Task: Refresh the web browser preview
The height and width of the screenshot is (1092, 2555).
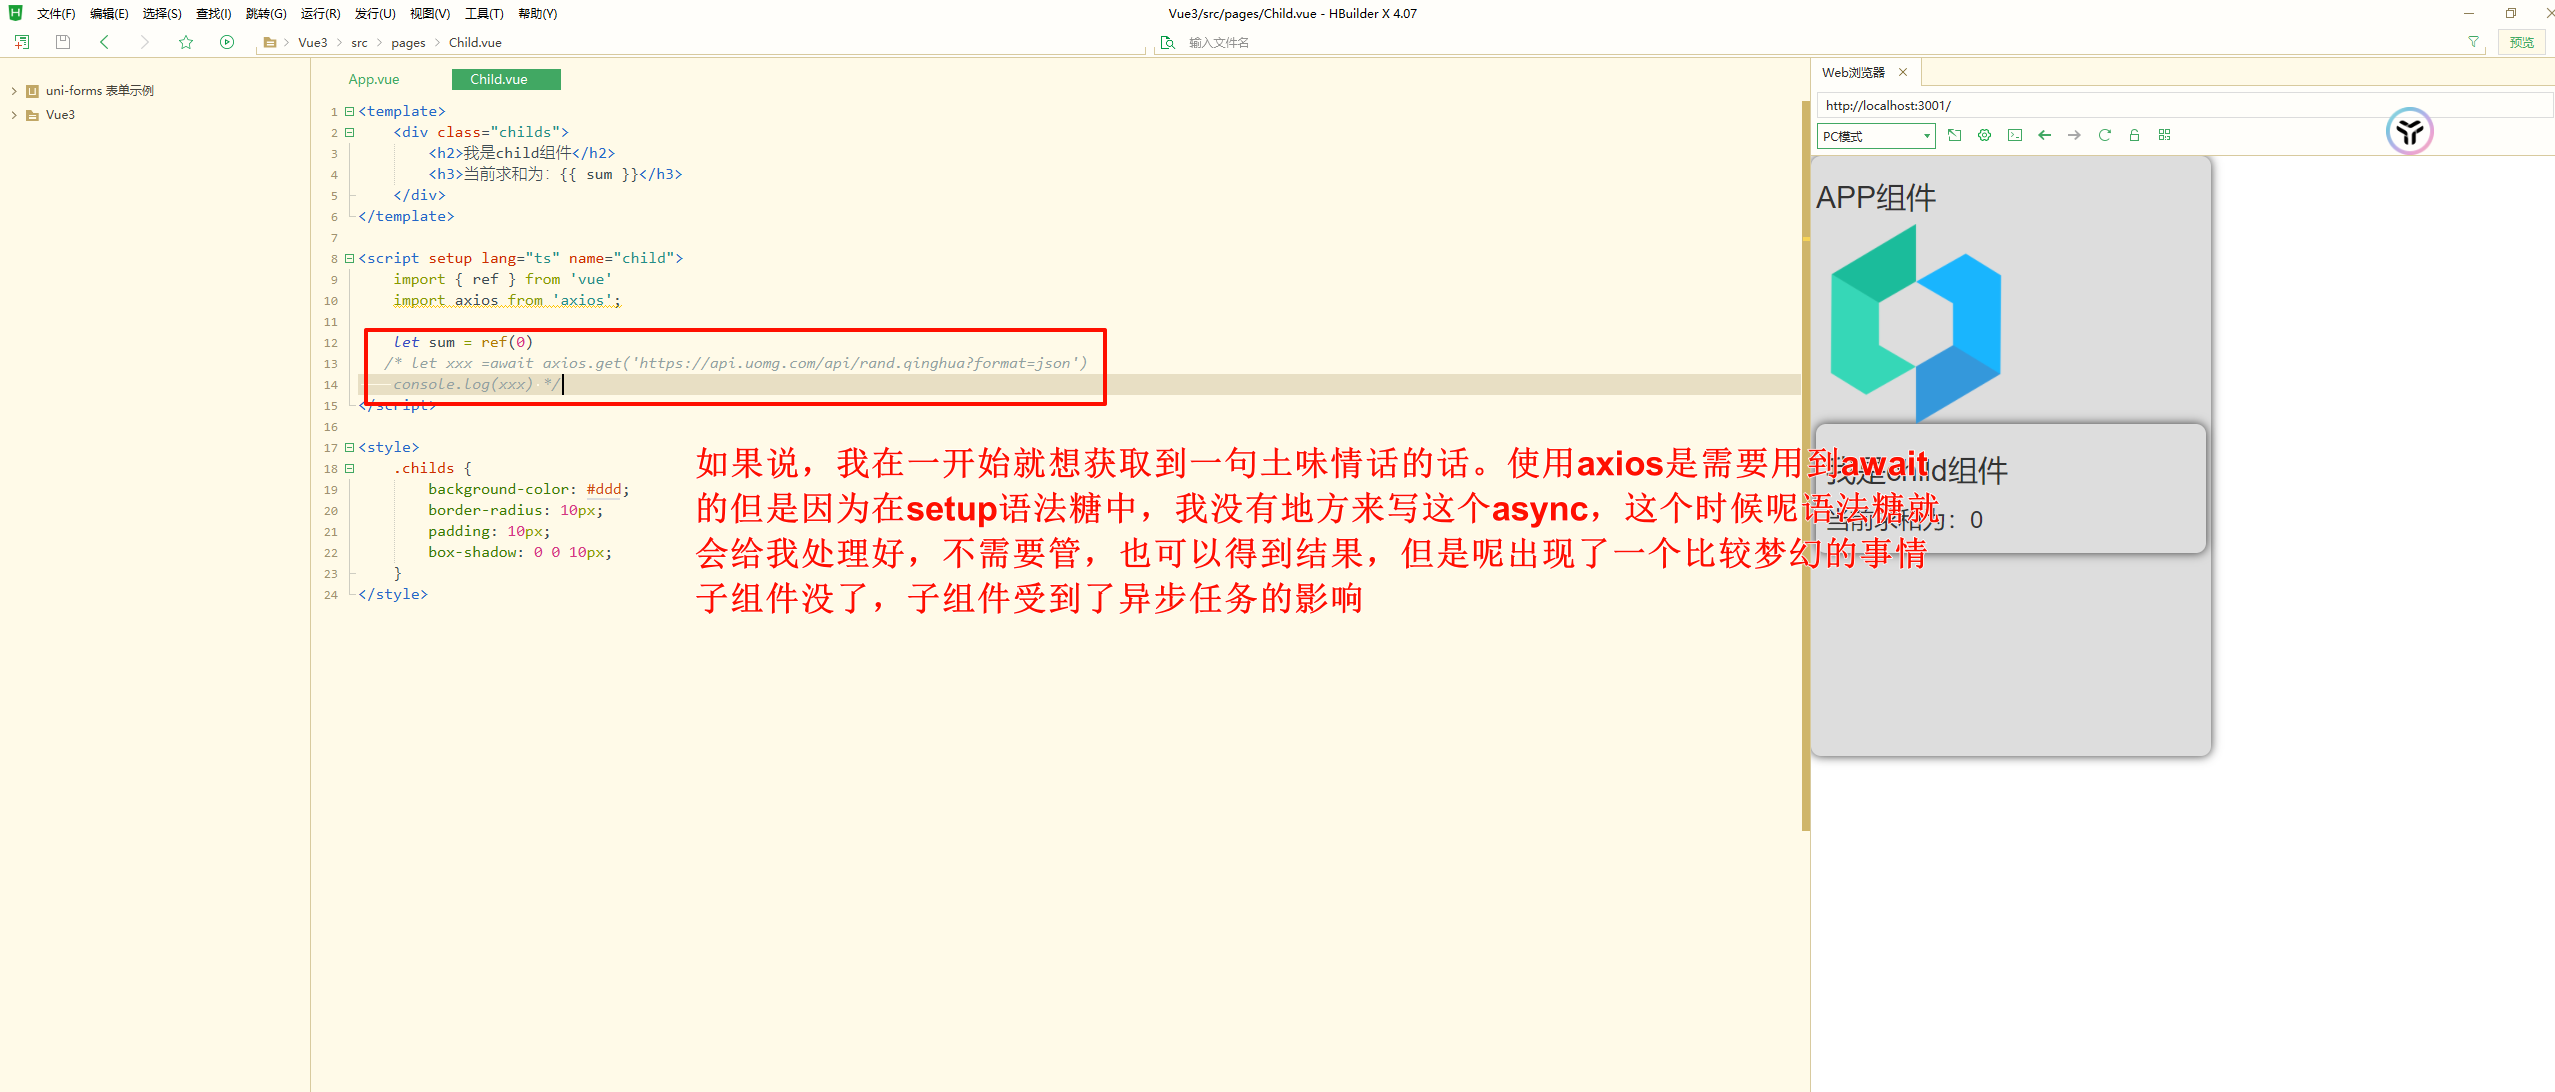Action: (2104, 135)
